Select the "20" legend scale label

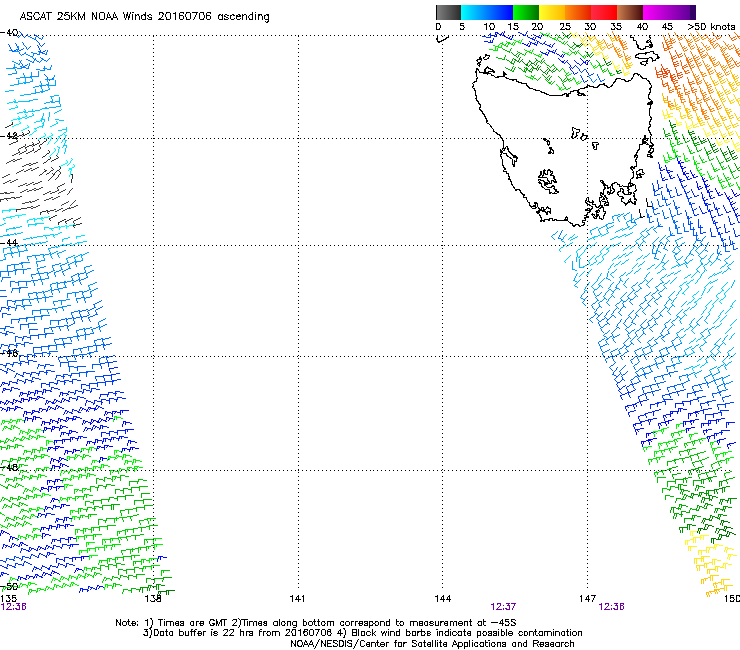tap(537, 27)
